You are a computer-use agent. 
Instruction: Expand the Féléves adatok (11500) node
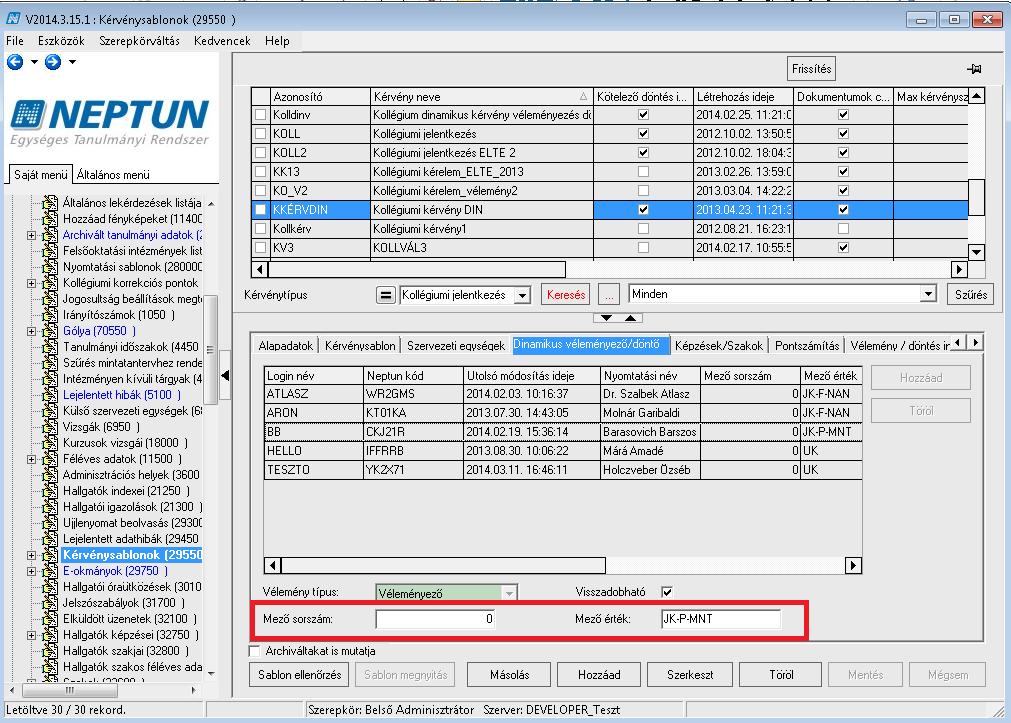coord(31,459)
